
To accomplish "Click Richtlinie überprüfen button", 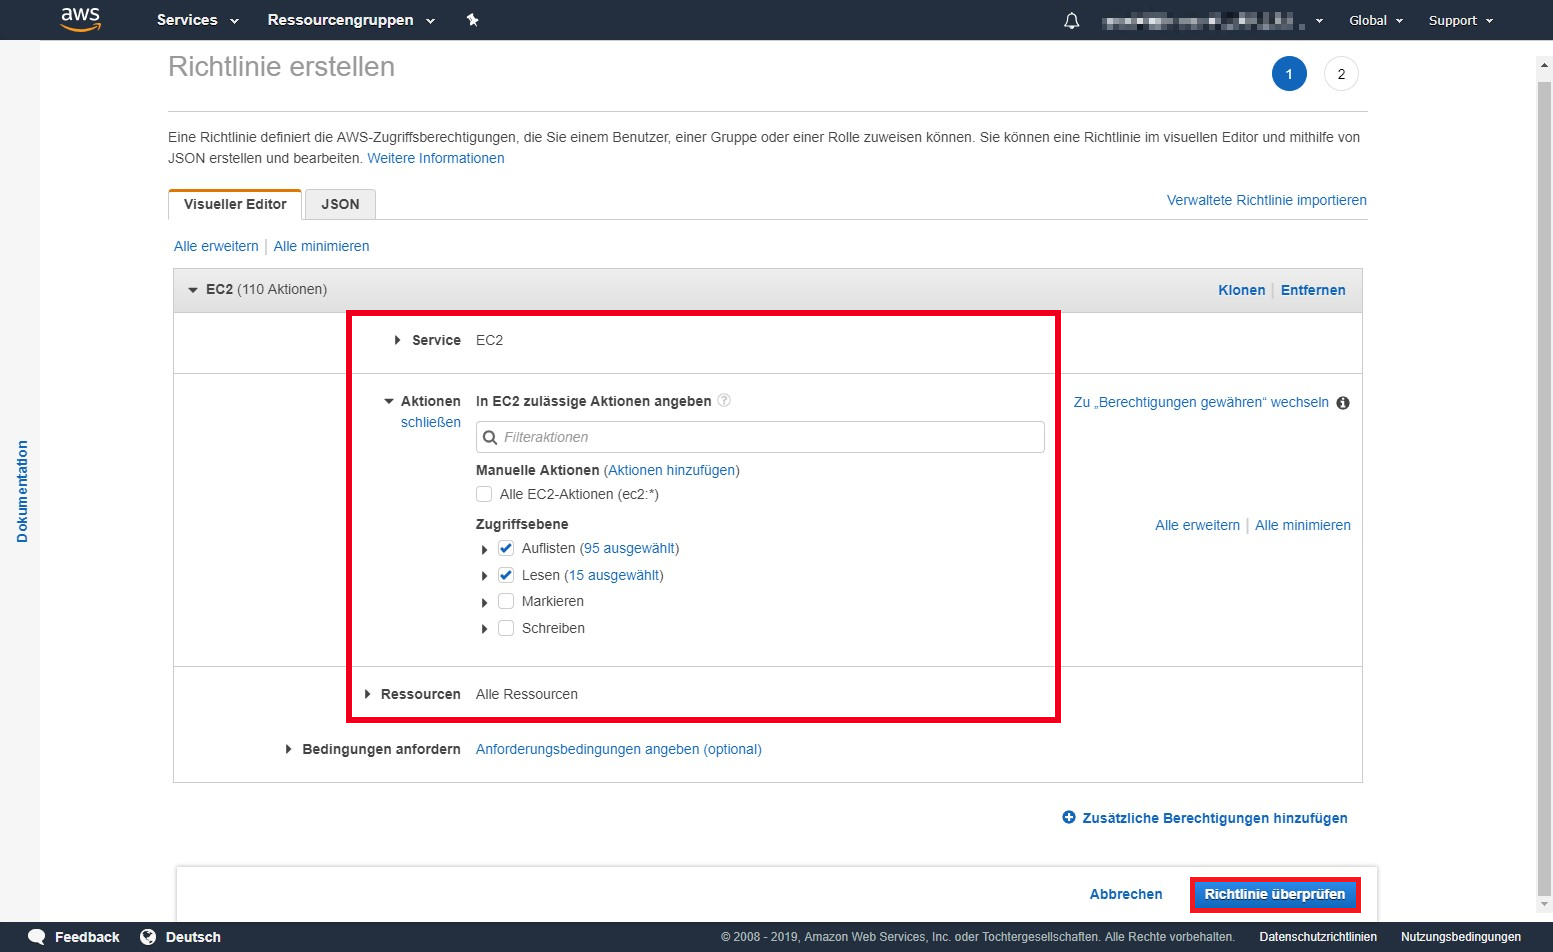I will coord(1275,894).
